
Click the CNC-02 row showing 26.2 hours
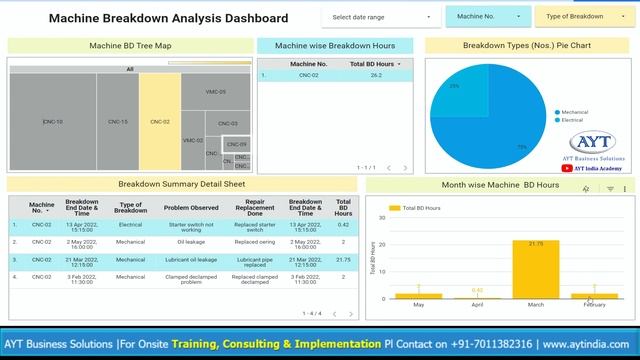coord(335,76)
